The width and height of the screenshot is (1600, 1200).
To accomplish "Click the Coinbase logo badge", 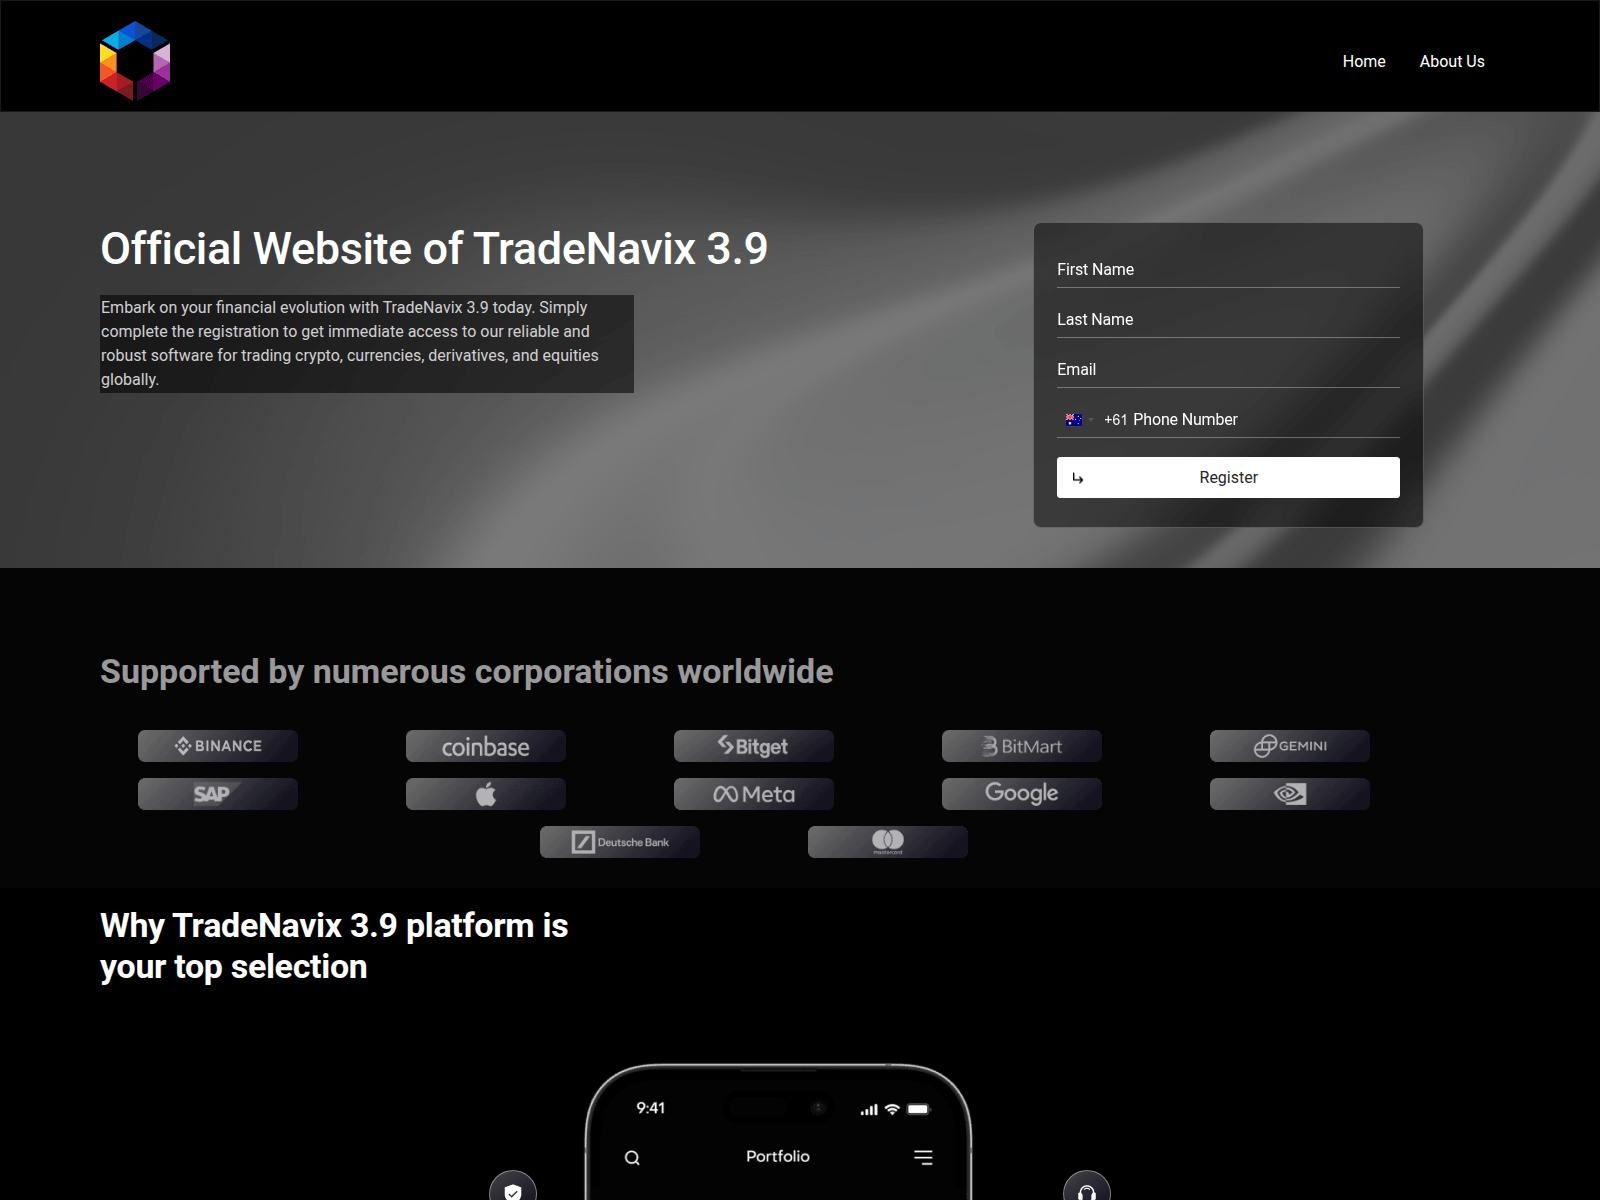I will click(486, 746).
